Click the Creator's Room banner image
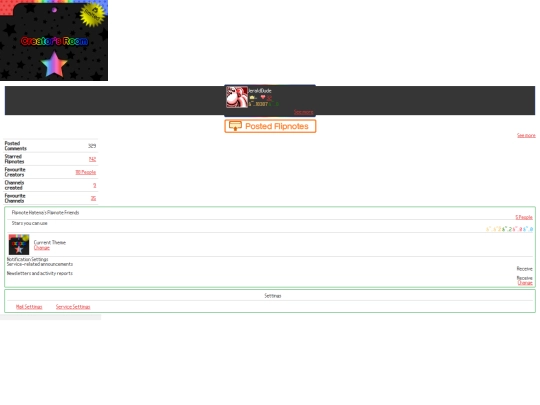The width and height of the screenshot is (540, 405). point(54,40)
